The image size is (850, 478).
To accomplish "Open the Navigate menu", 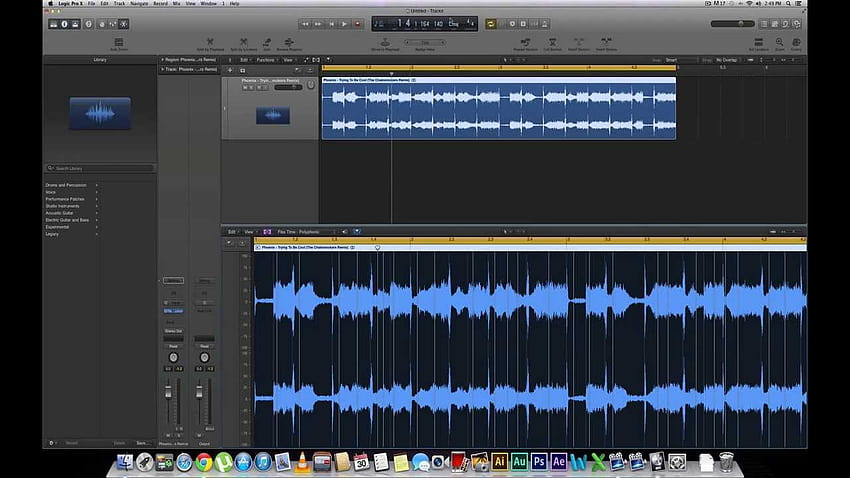I will (x=139, y=3).
